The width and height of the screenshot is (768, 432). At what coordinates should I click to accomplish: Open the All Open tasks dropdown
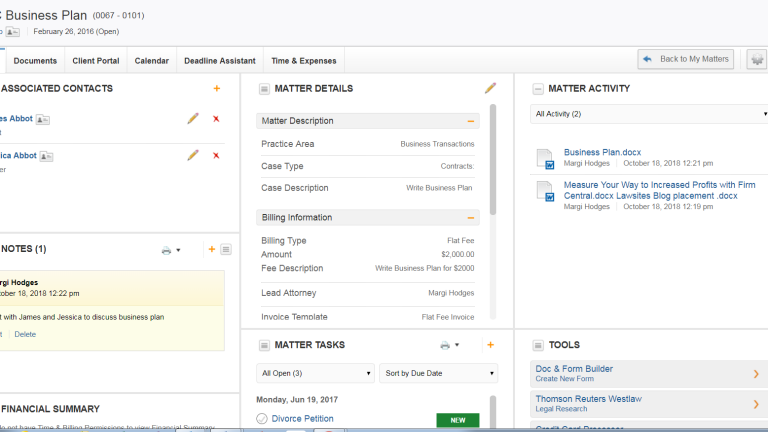tap(315, 374)
